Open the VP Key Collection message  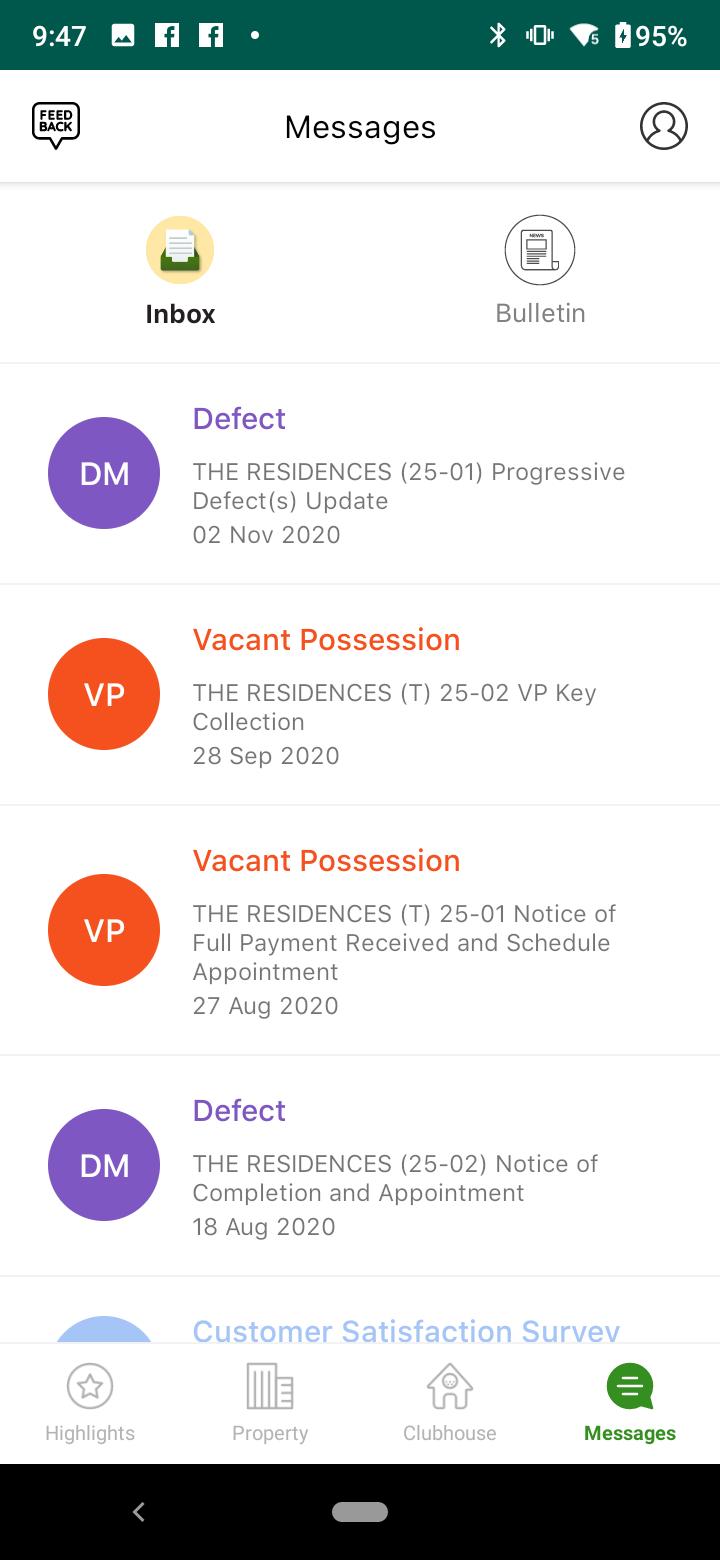tap(394, 707)
